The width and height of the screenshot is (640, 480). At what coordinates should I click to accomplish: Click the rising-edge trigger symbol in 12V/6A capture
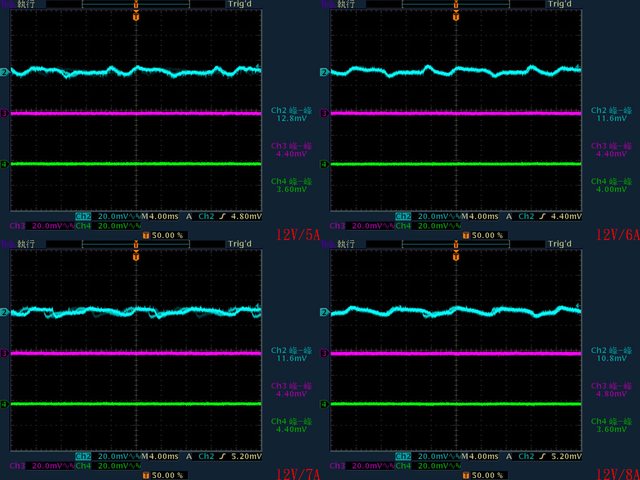tap(543, 216)
